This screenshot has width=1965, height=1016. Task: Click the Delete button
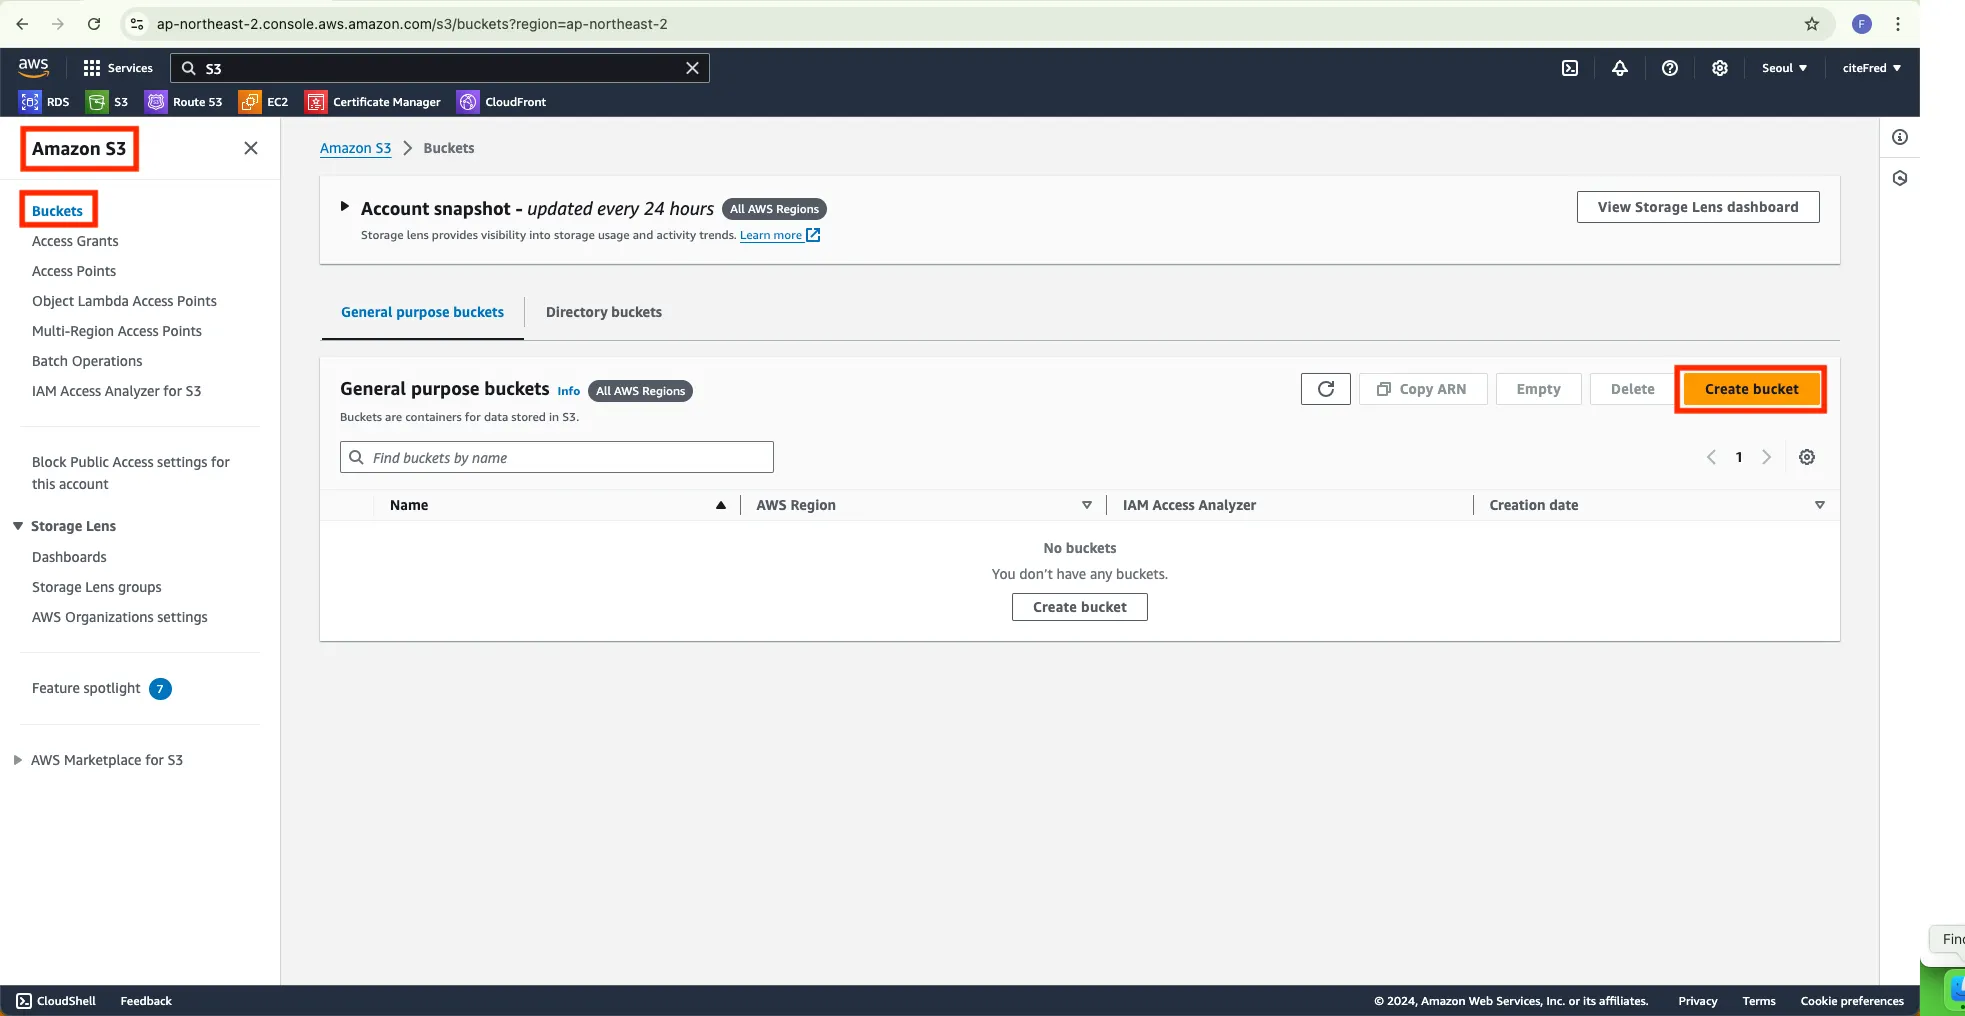[x=1632, y=389]
